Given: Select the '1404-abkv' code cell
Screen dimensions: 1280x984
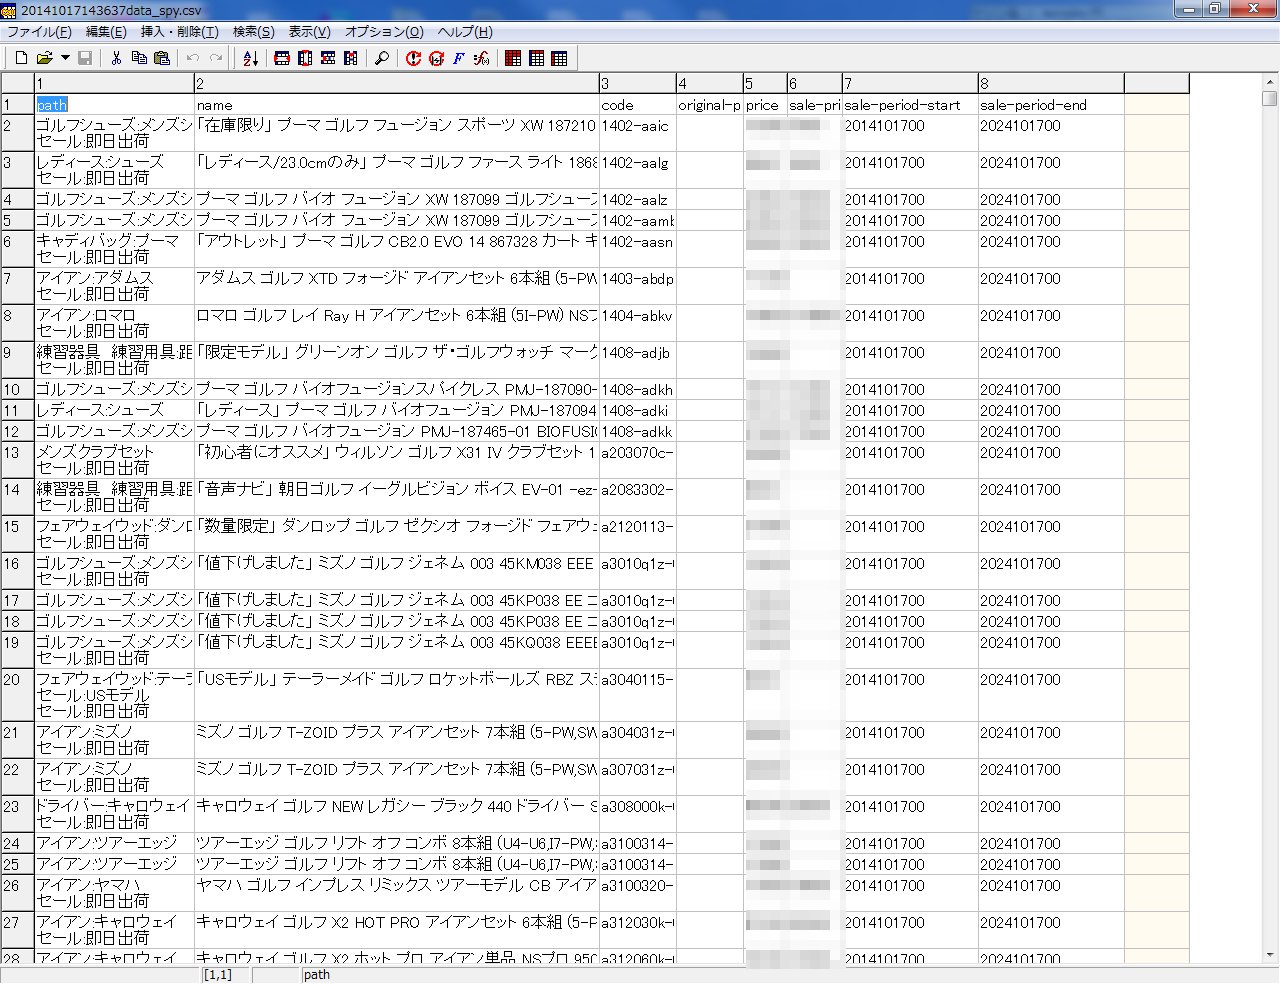Looking at the screenshot, I should [x=638, y=323].
